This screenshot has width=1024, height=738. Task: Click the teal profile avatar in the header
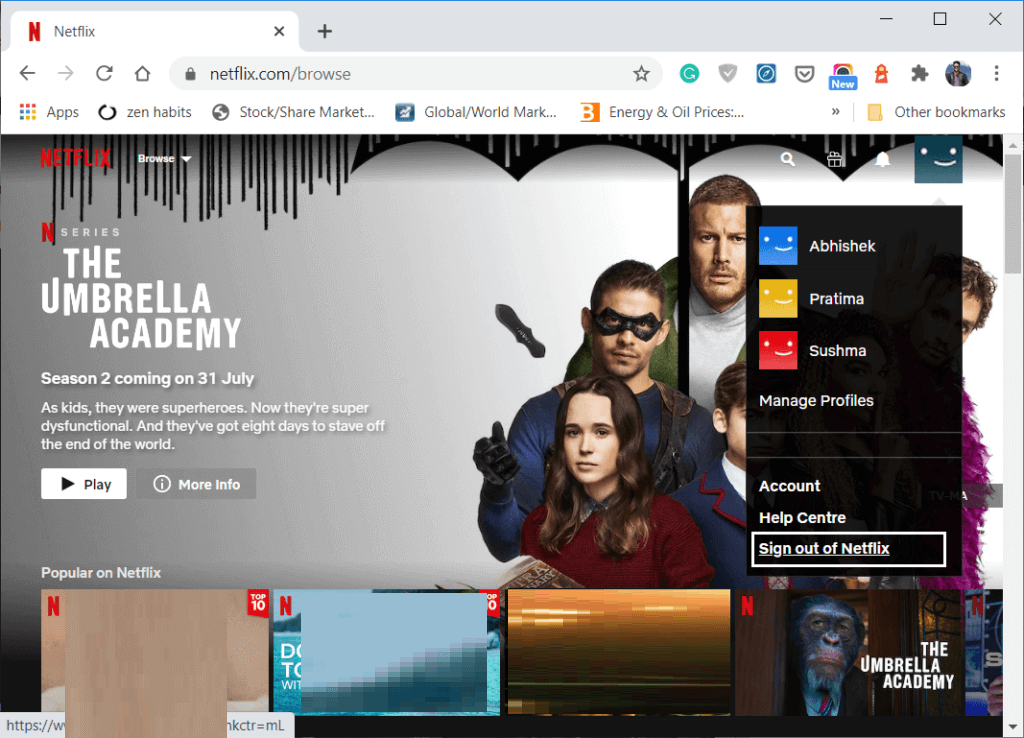tap(938, 159)
